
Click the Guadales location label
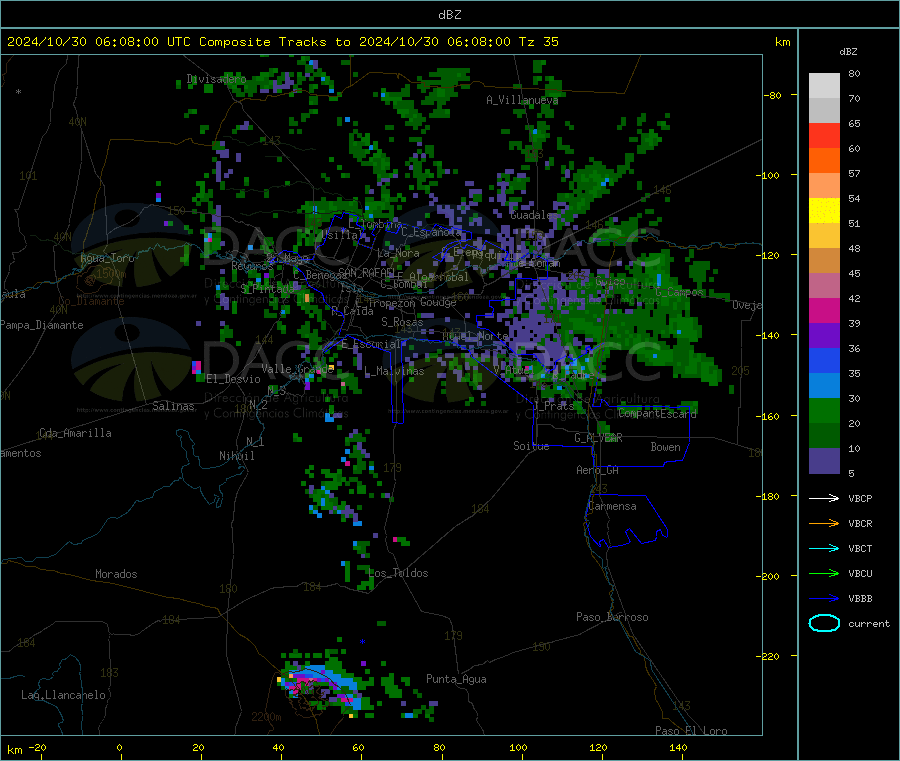pyautogui.click(x=534, y=215)
